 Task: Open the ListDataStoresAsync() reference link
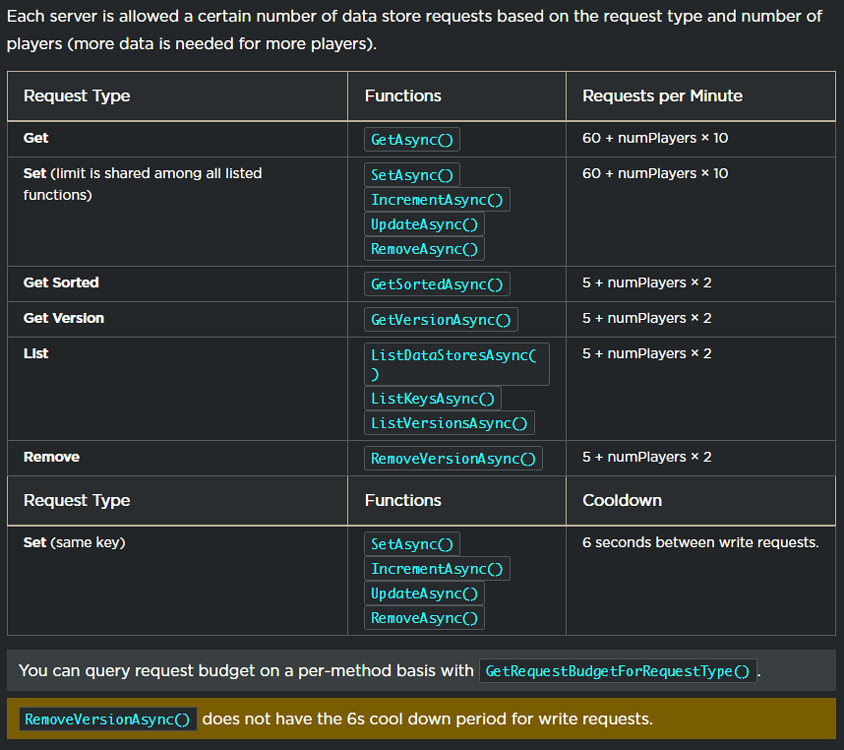click(456, 364)
